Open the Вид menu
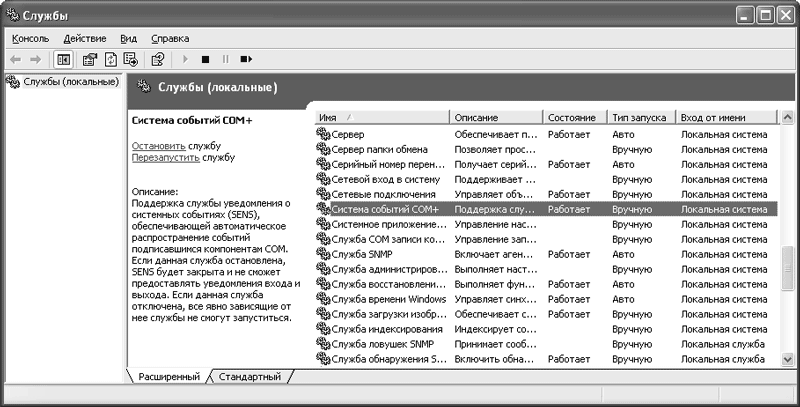 tap(129, 39)
